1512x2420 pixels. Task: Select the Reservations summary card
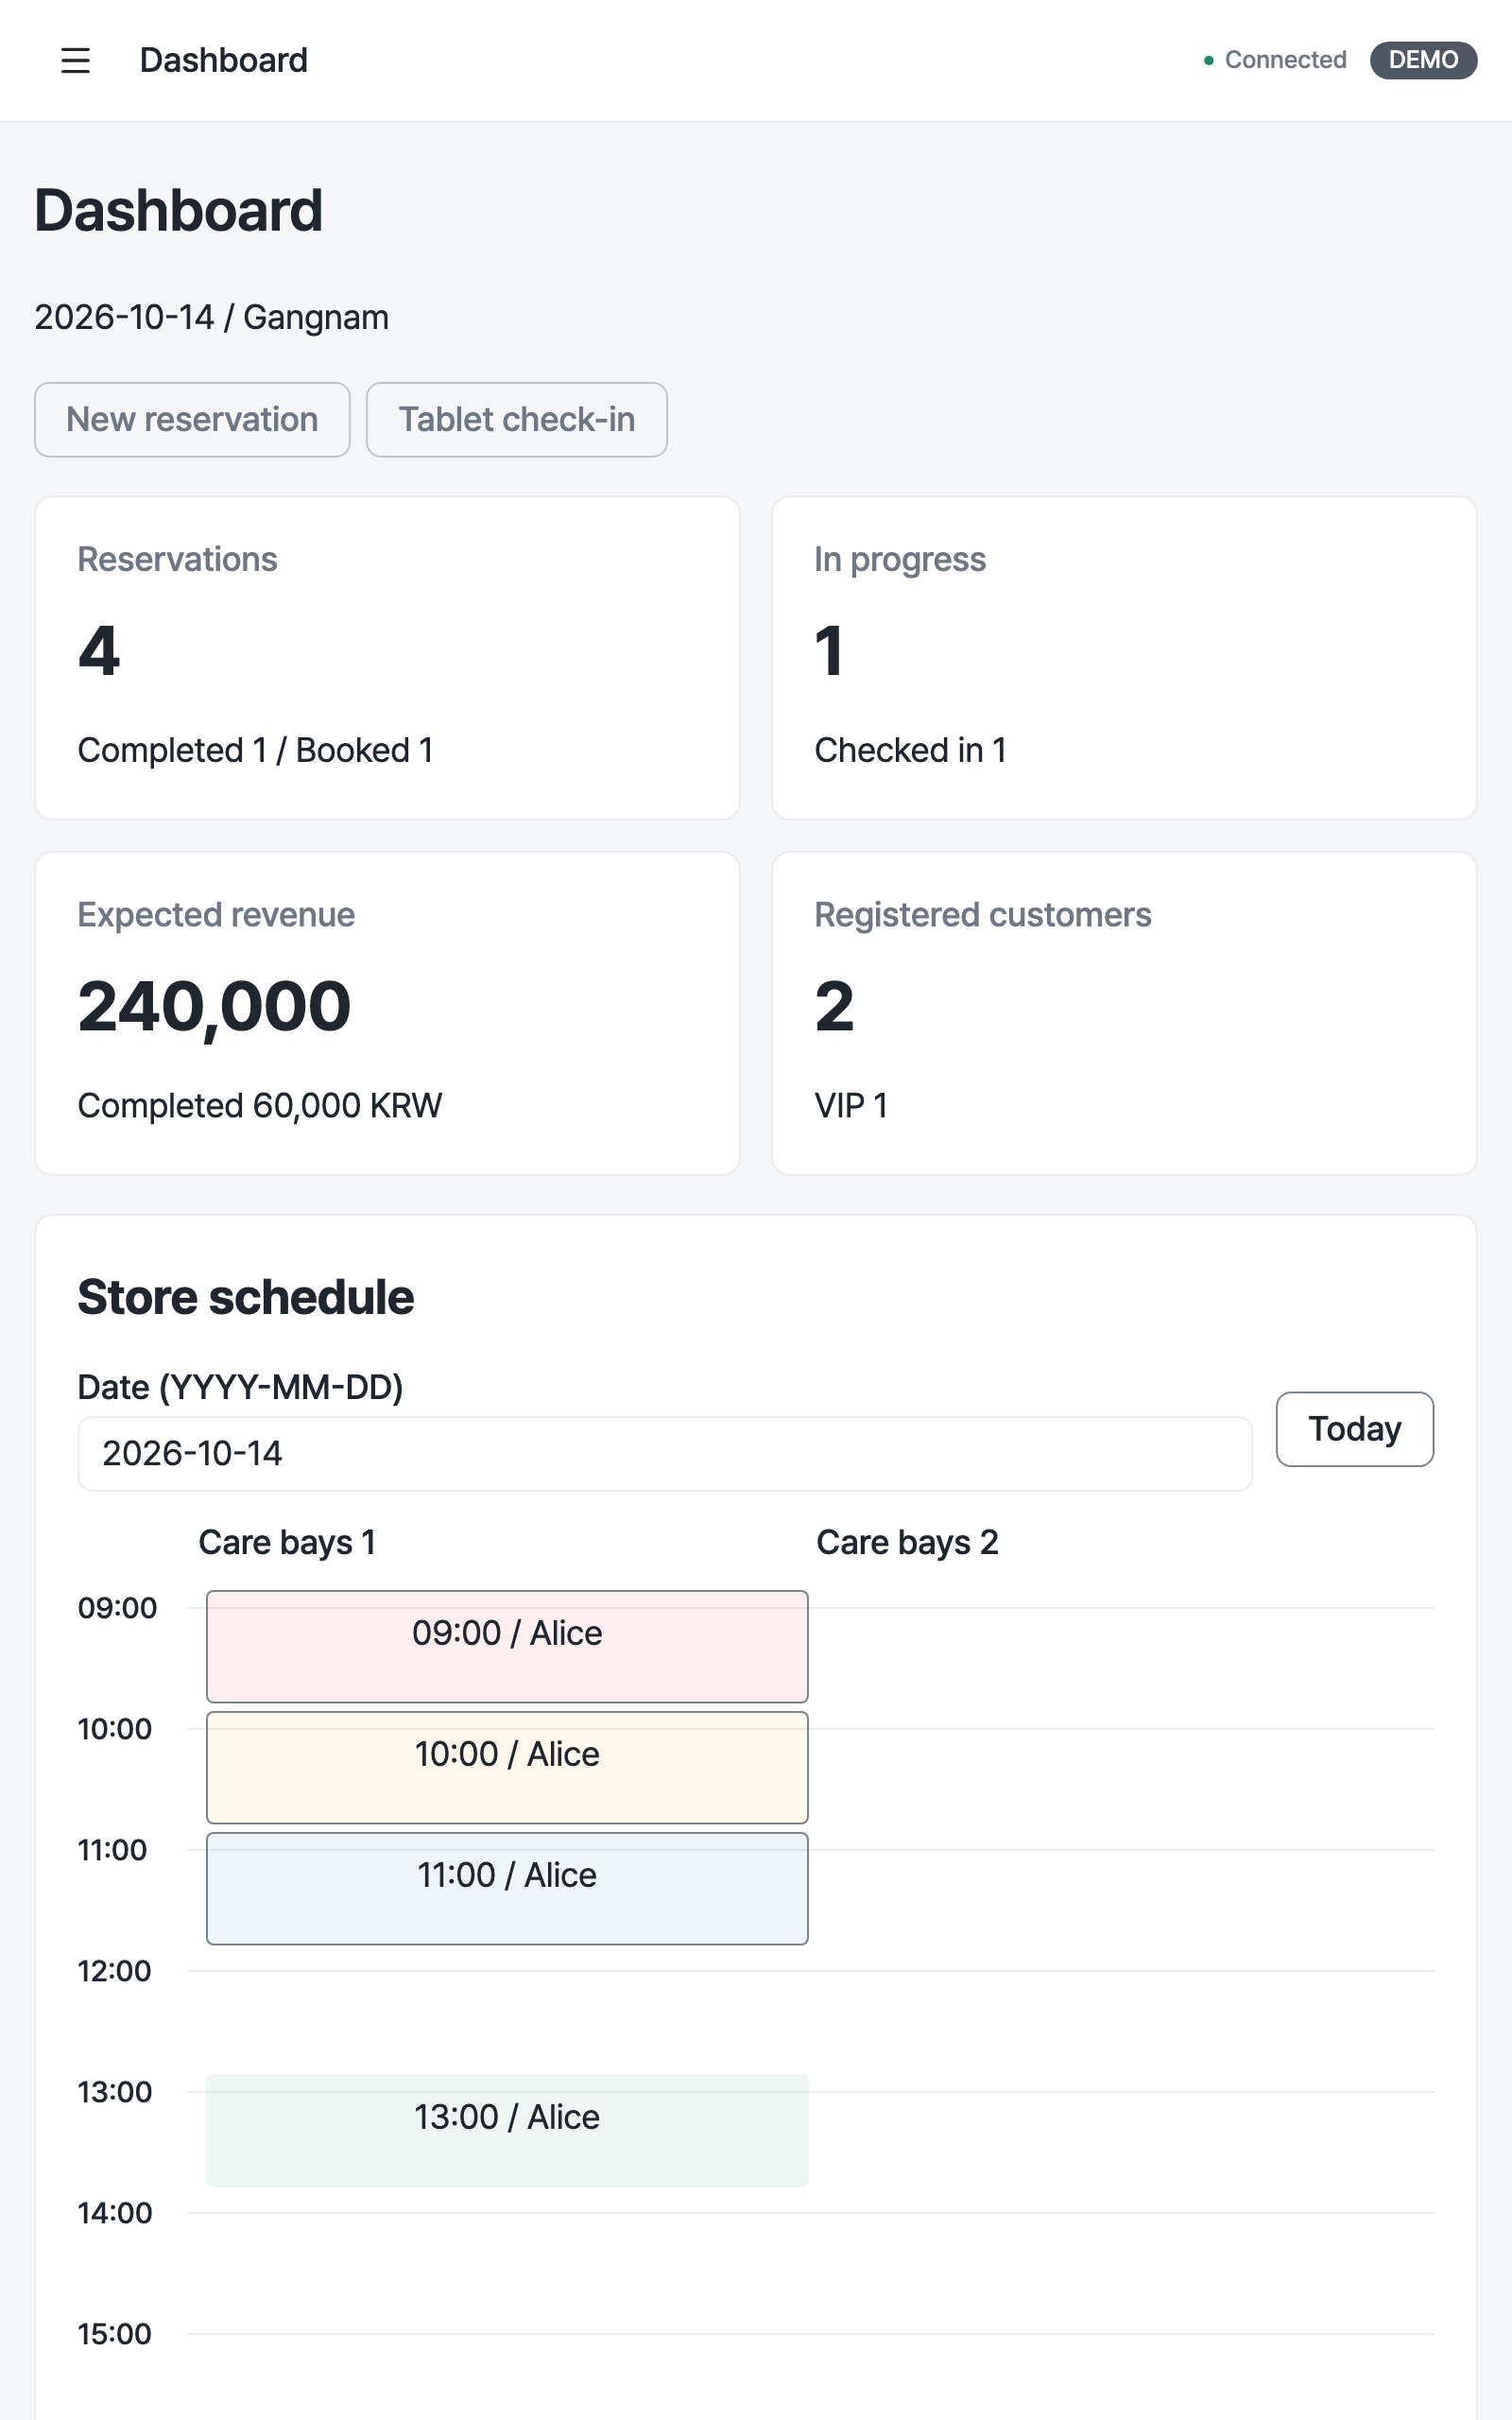click(387, 658)
